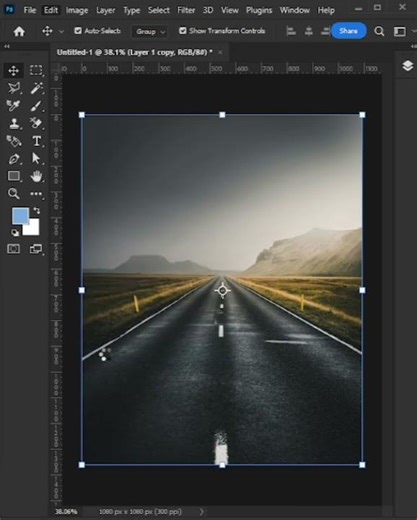The width and height of the screenshot is (417, 520).
Task: Select the Path Selection tool
Action: (x=36, y=158)
